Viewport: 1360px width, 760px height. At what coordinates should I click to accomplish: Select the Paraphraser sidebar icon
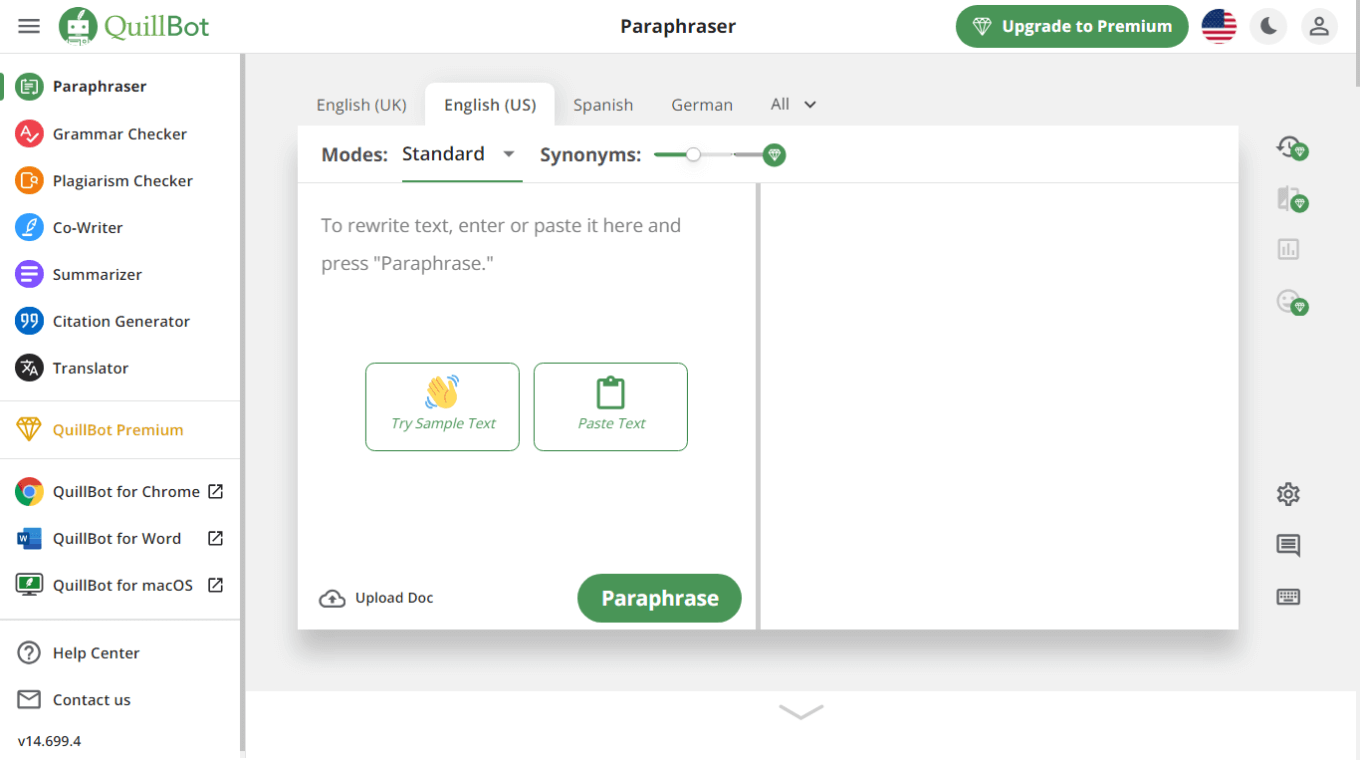(x=29, y=86)
